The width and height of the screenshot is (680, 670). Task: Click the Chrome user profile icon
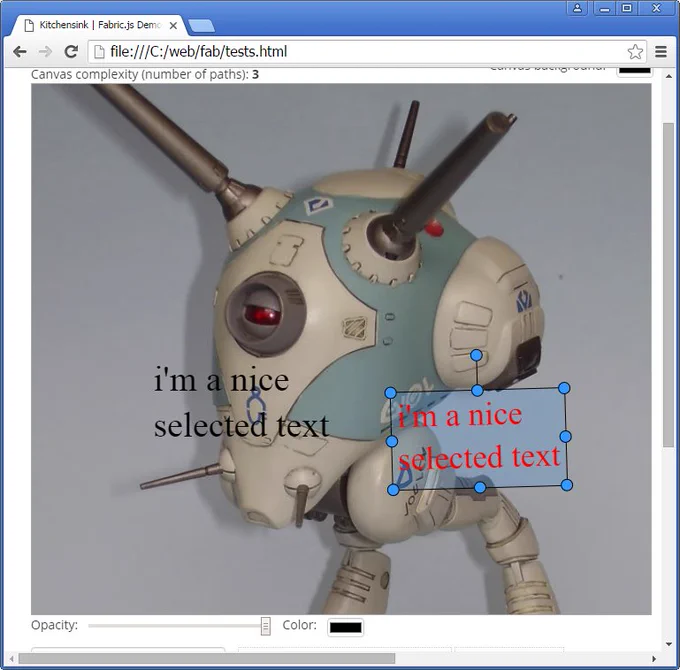tap(577, 8)
